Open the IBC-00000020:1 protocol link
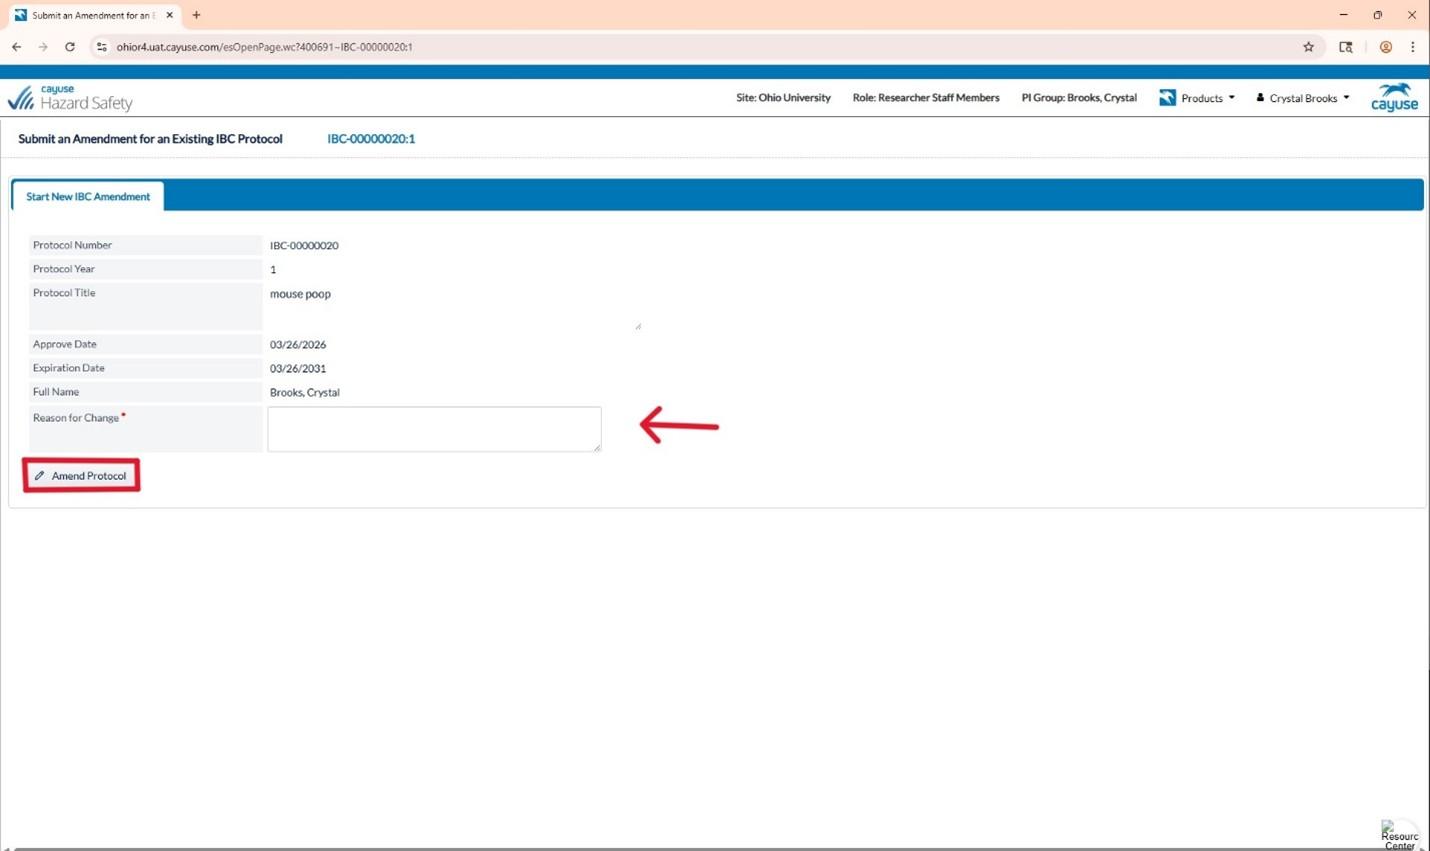This screenshot has width=1430, height=851. point(370,139)
